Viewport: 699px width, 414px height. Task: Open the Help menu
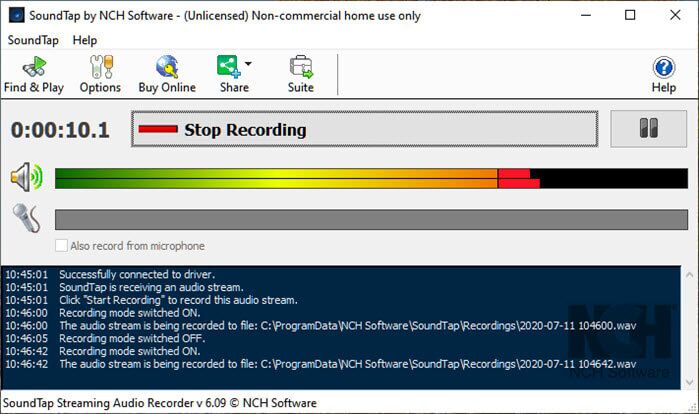(85, 40)
